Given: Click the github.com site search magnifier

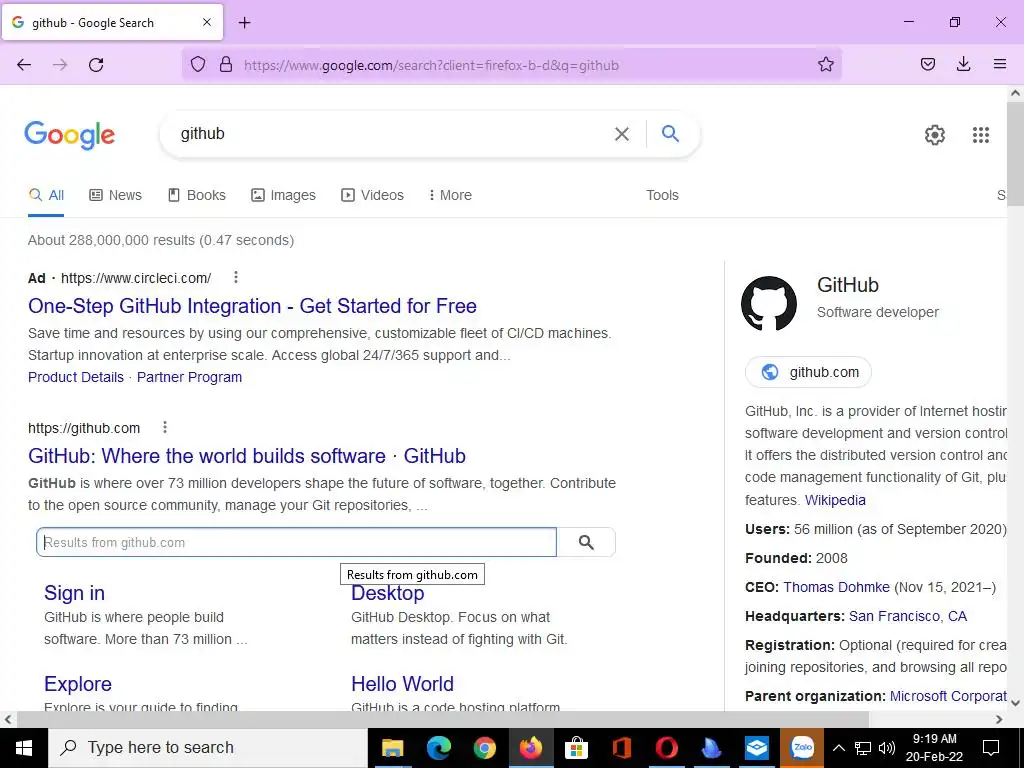Looking at the screenshot, I should [586, 543].
